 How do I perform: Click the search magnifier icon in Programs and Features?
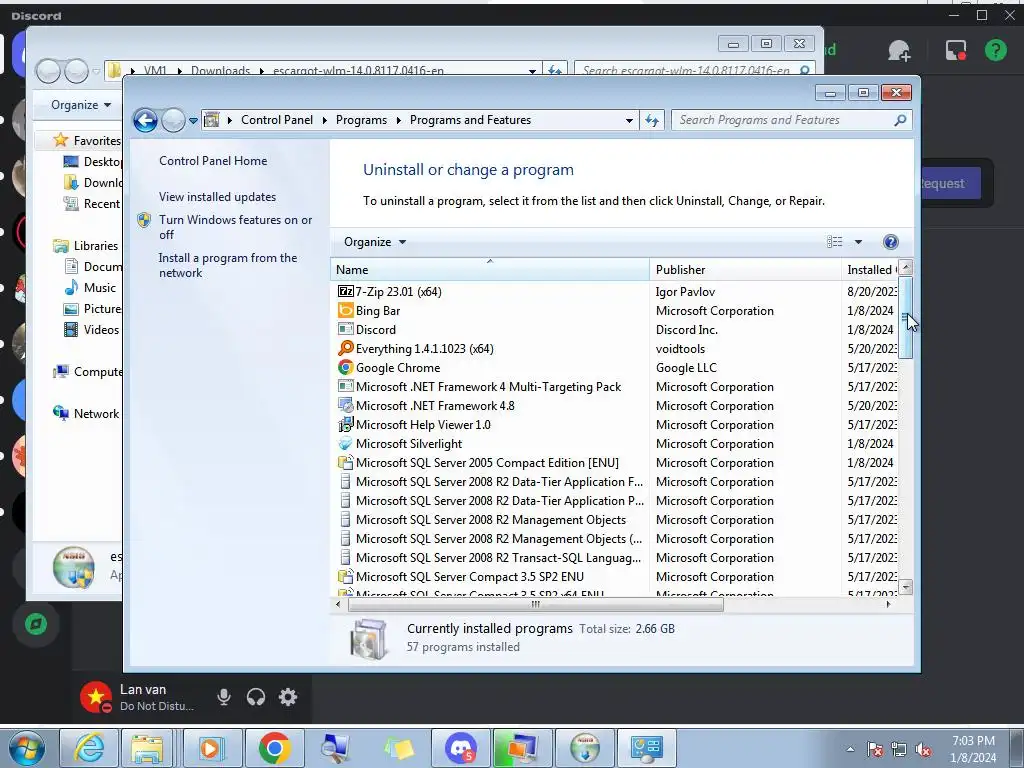point(900,120)
